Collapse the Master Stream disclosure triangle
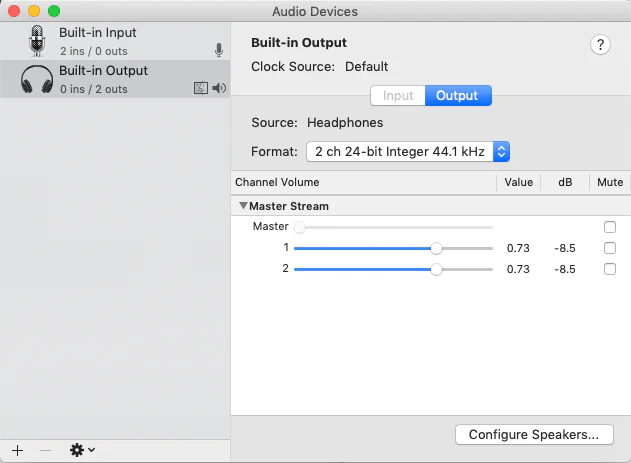 coord(242,206)
